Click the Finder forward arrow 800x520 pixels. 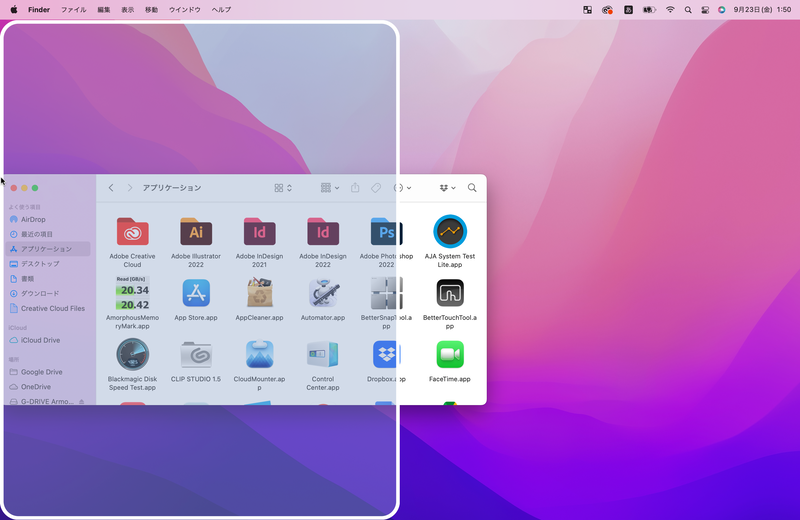(130, 188)
